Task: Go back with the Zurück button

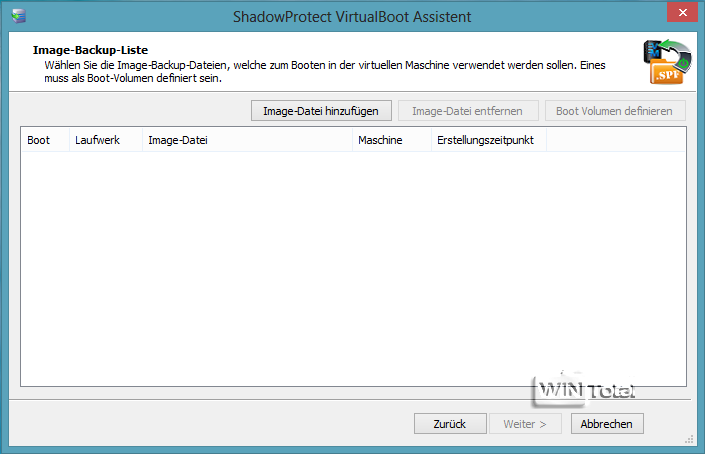Action: coord(450,423)
